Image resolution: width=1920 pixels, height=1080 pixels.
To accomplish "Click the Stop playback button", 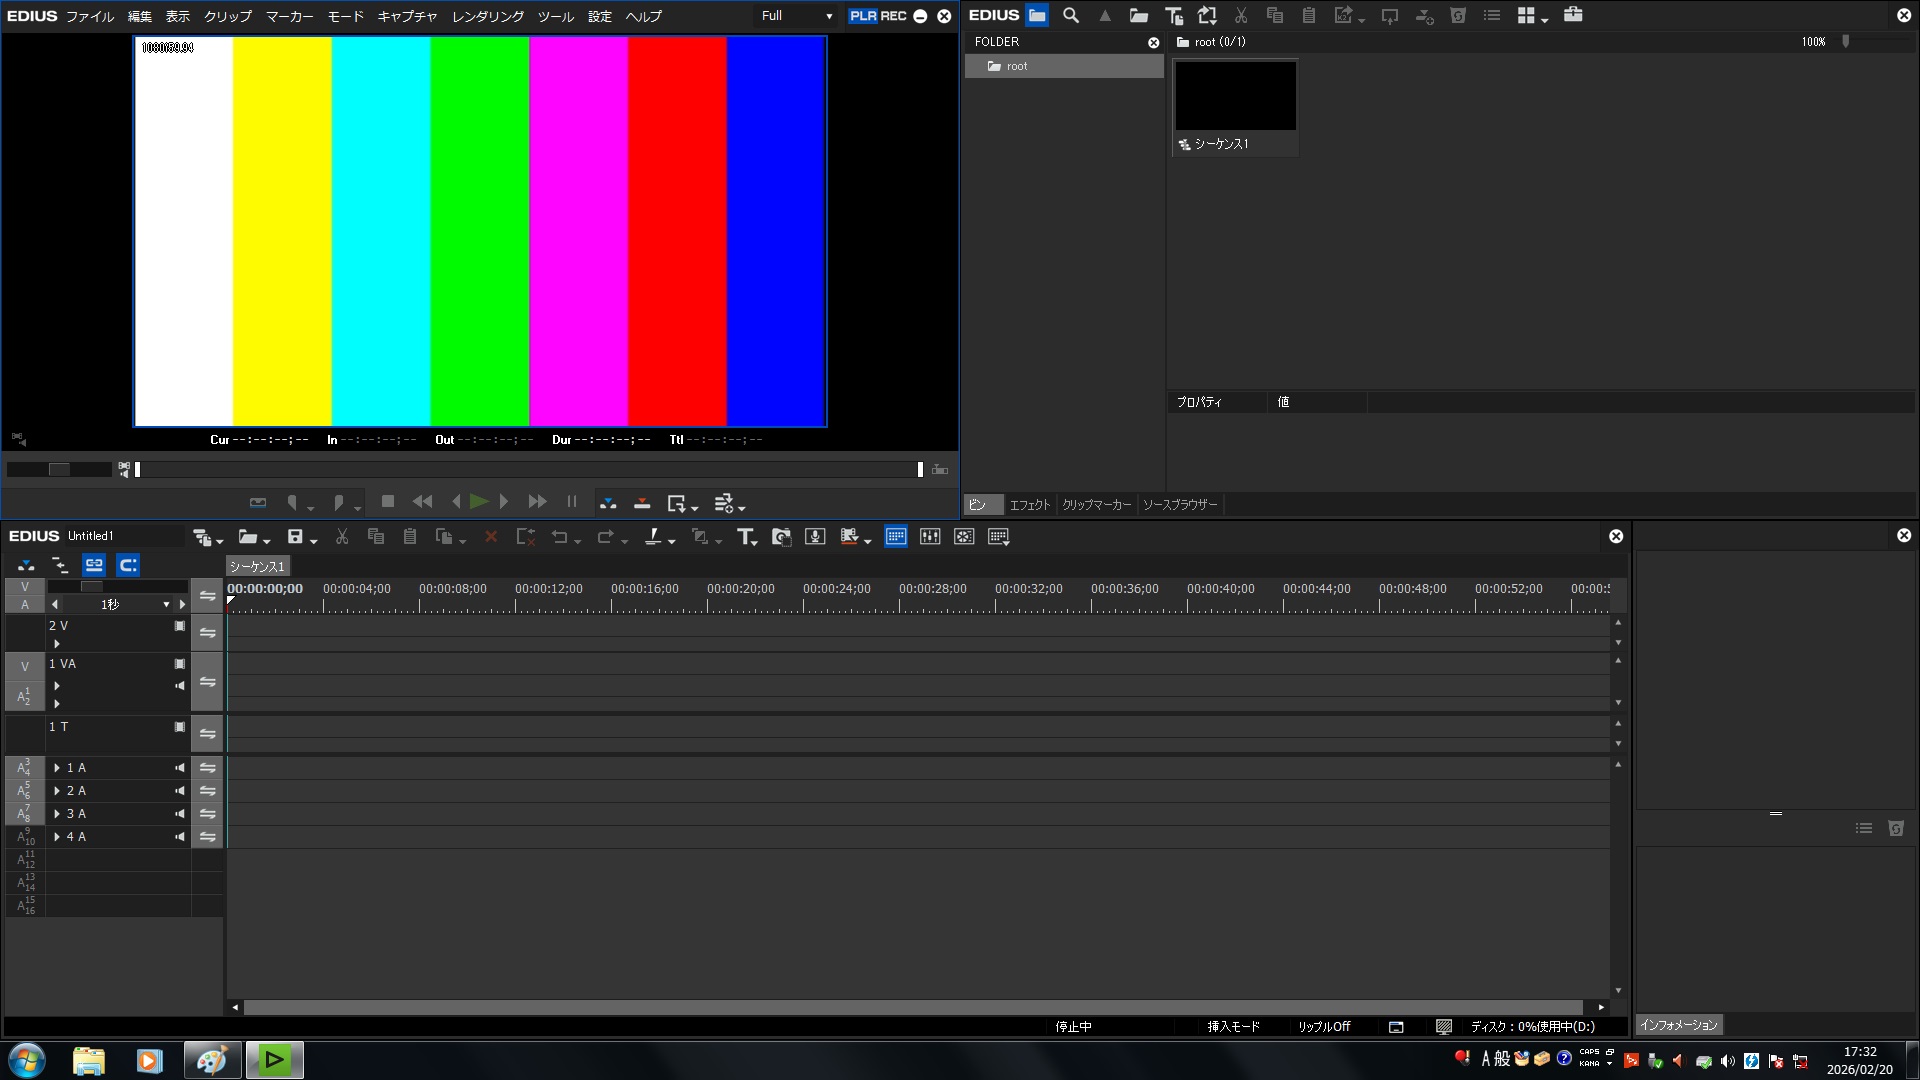I will click(388, 502).
